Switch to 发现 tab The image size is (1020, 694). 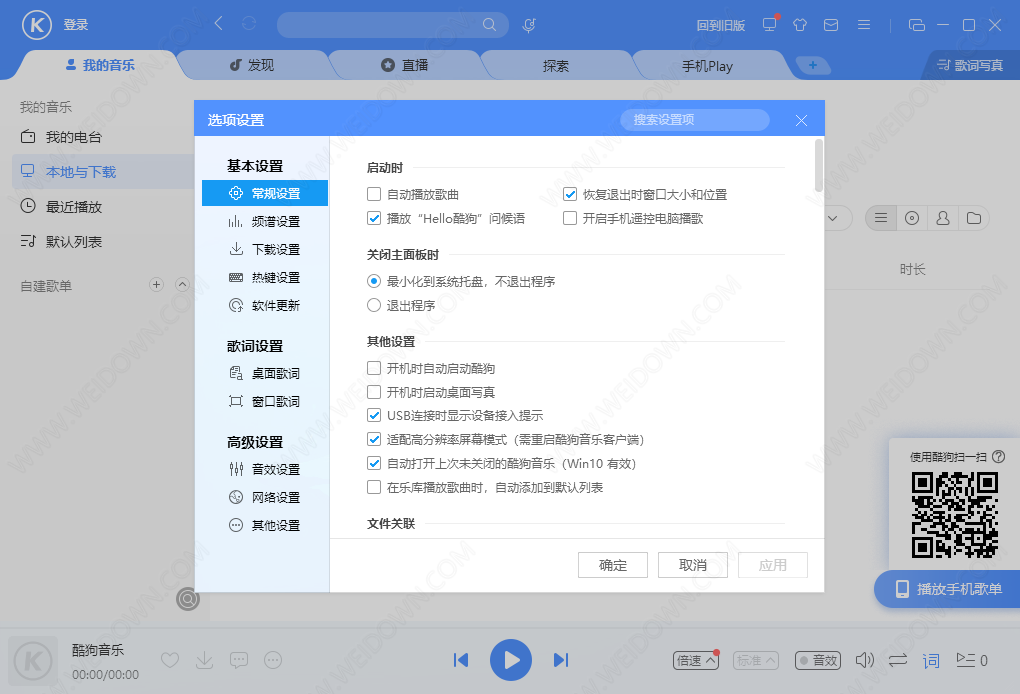(252, 65)
